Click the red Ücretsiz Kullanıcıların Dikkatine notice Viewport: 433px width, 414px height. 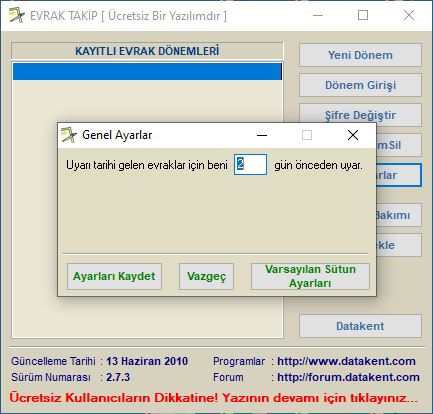tap(214, 397)
